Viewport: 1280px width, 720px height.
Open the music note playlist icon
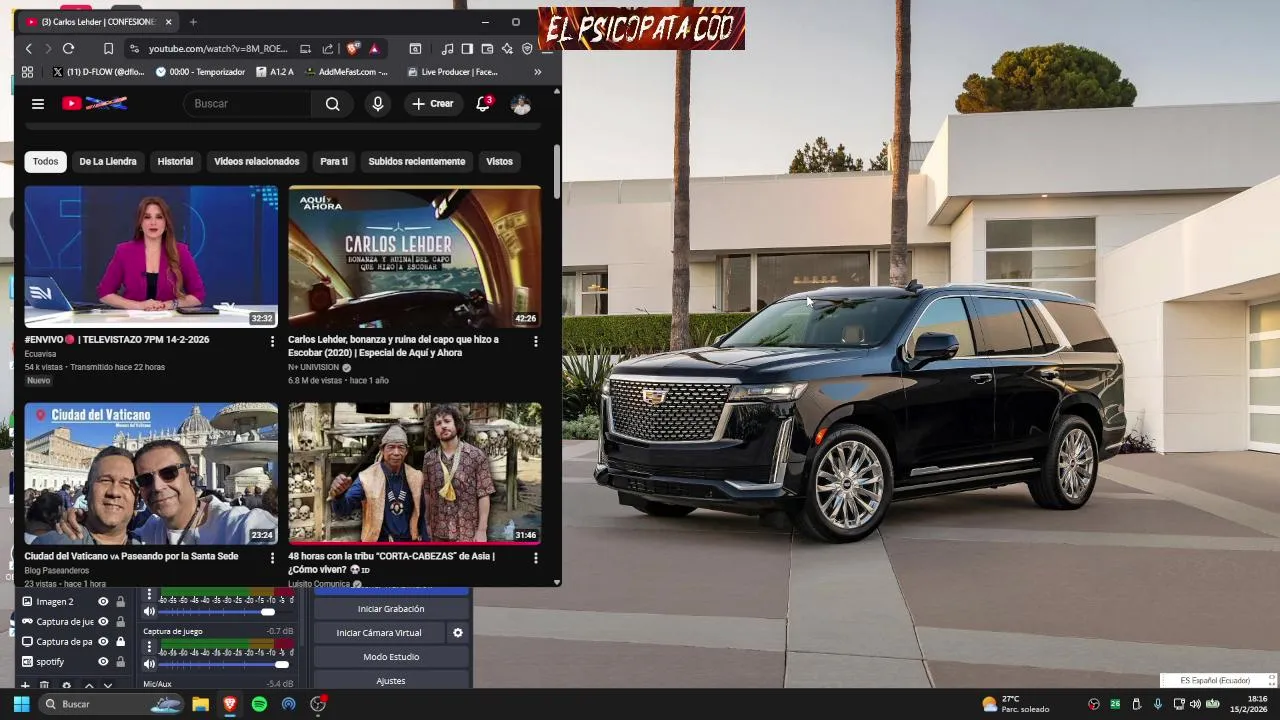click(x=447, y=48)
